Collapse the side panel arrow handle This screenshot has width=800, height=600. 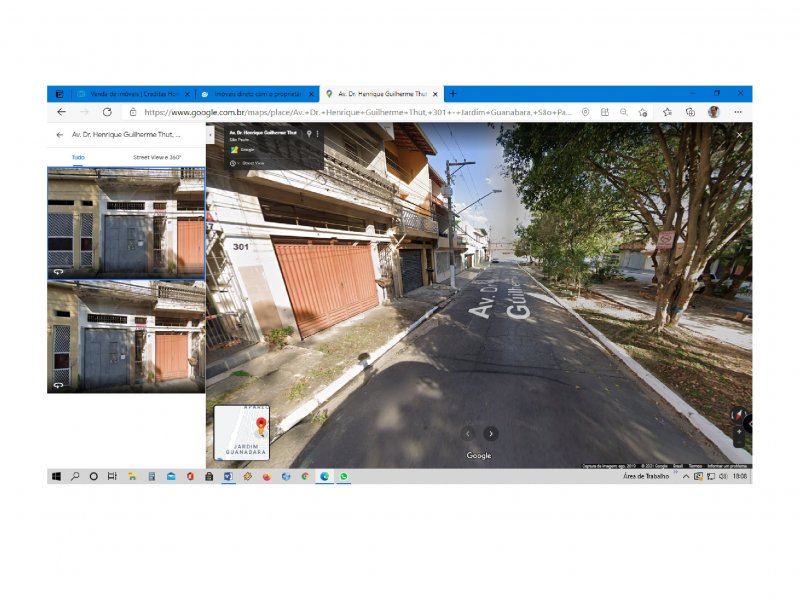tap(210, 135)
